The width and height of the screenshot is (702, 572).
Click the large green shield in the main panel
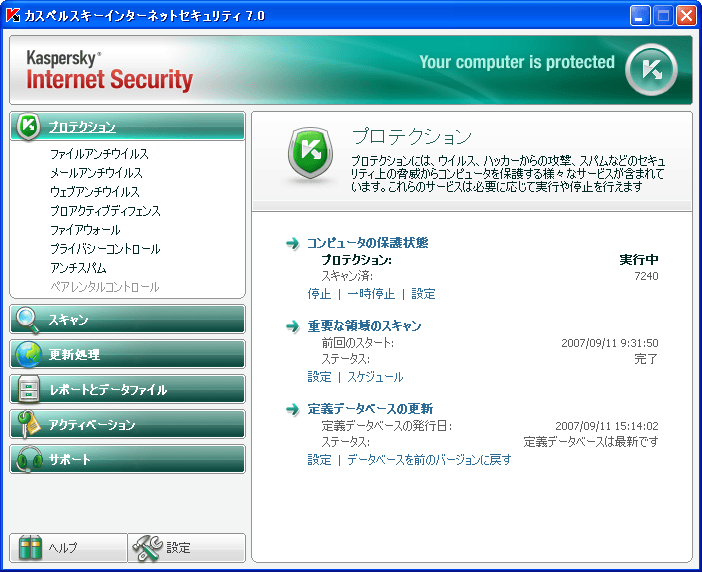coord(310,154)
